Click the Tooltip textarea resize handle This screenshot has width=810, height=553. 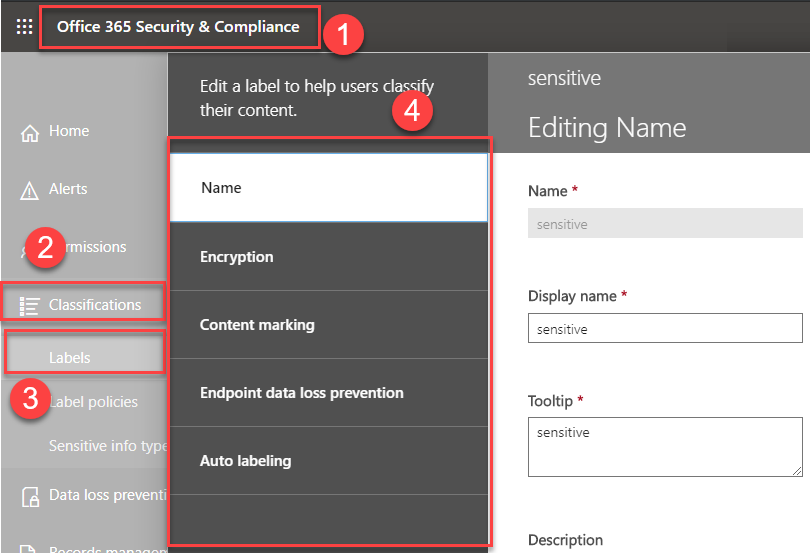point(796,470)
